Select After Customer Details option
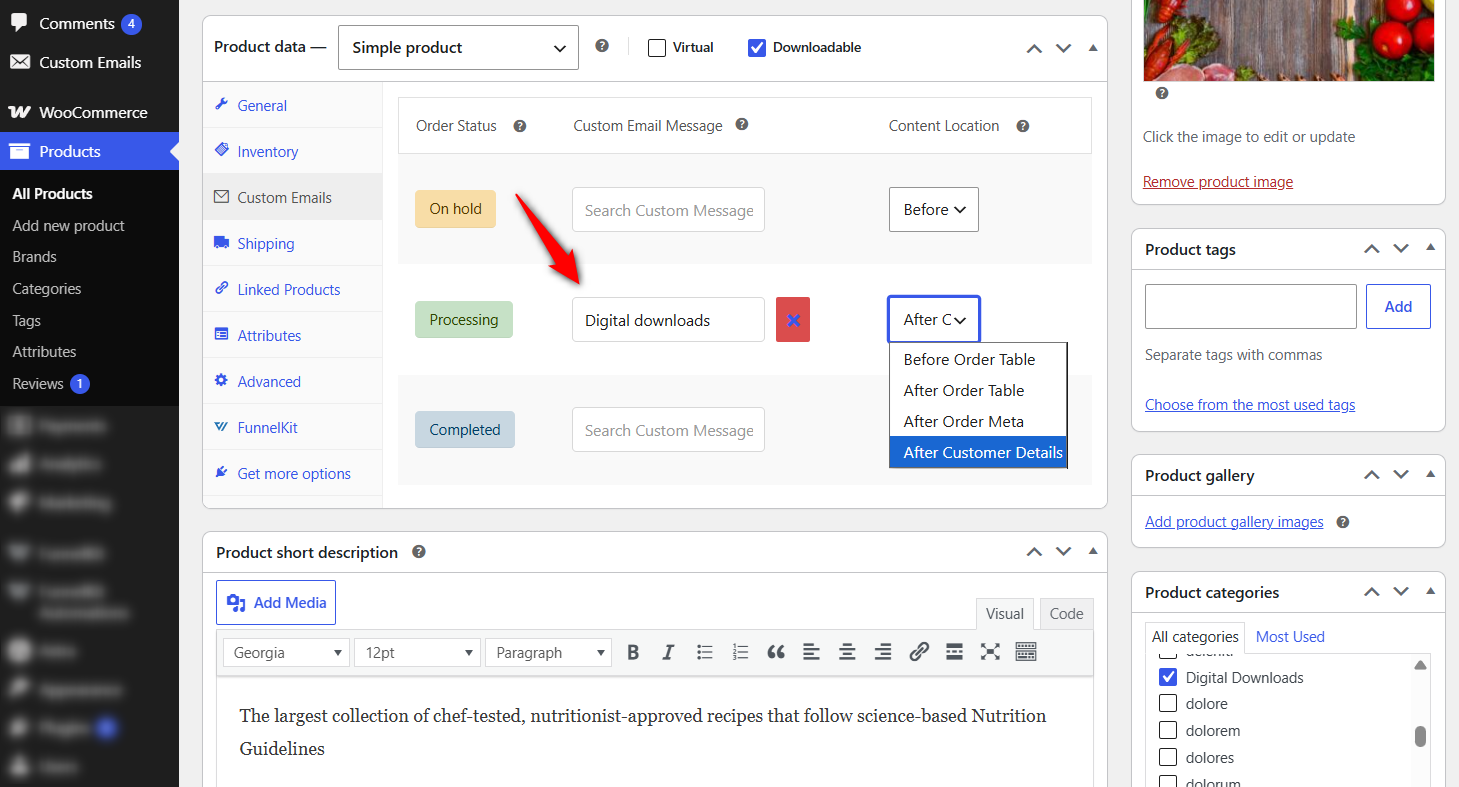 pyautogui.click(x=978, y=452)
